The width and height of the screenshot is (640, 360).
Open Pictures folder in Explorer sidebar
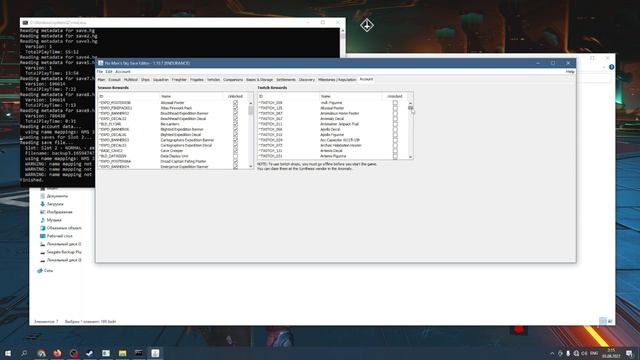[x=59, y=212]
